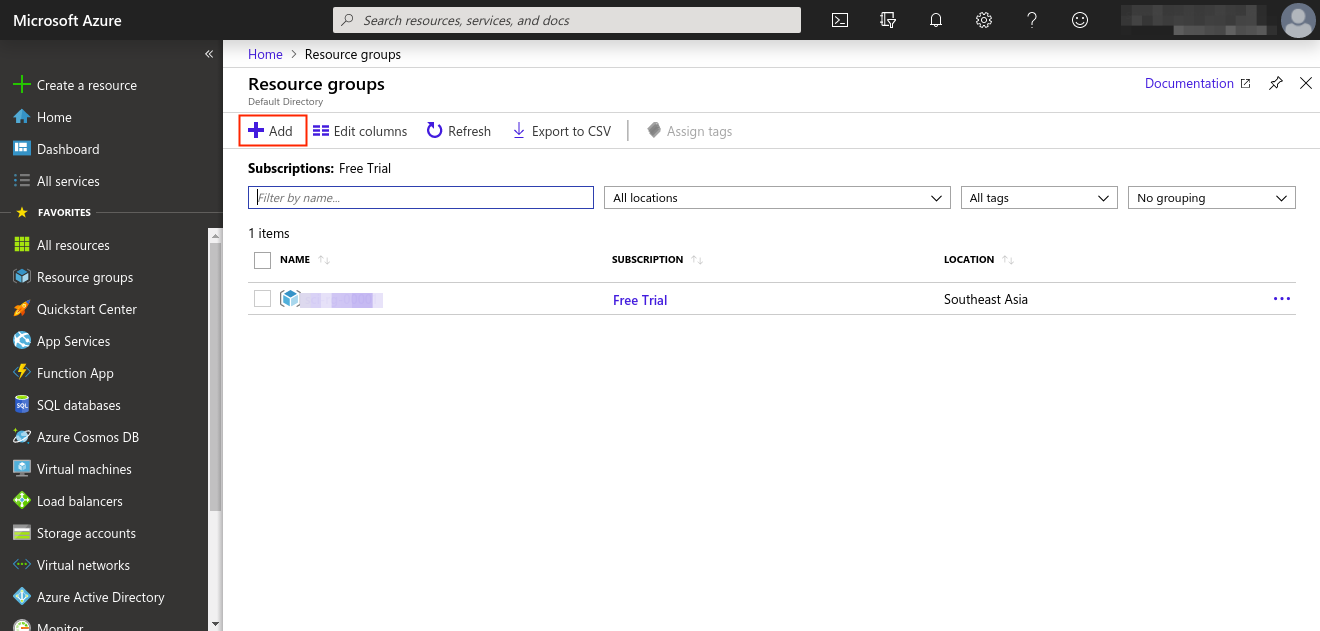Open the account avatar menu

[x=1298, y=20]
